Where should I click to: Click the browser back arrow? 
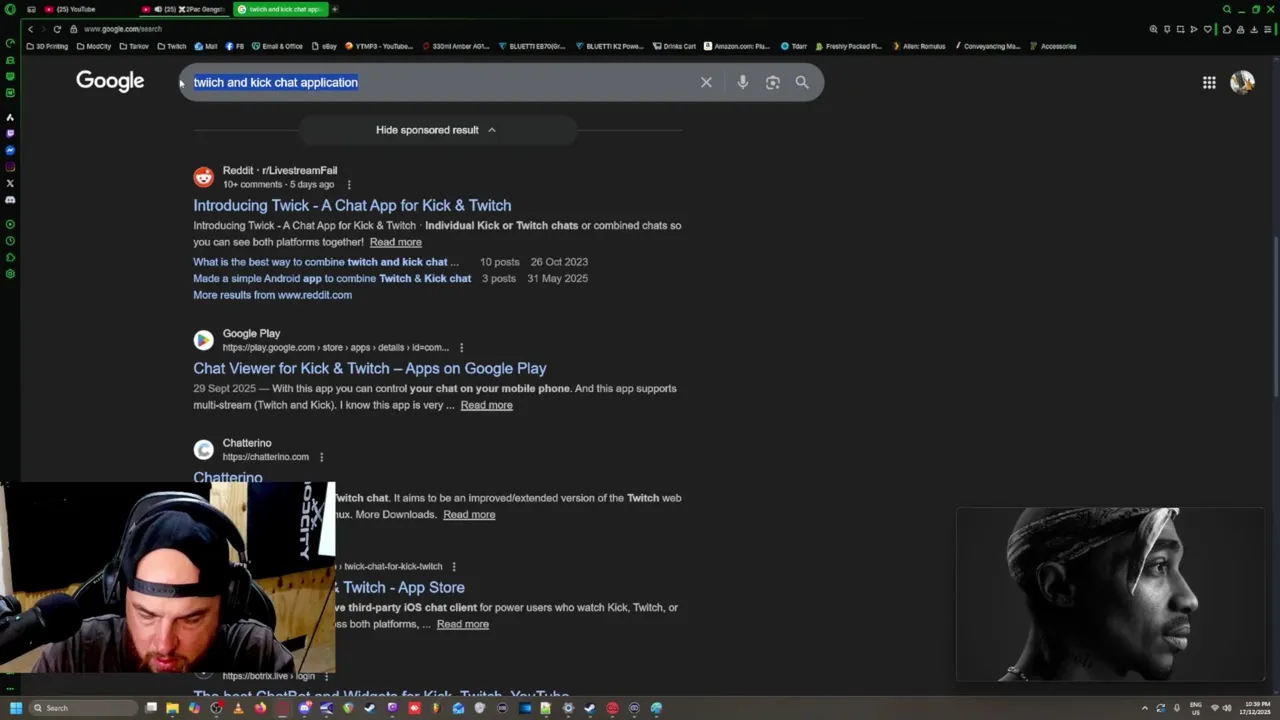pyautogui.click(x=30, y=29)
